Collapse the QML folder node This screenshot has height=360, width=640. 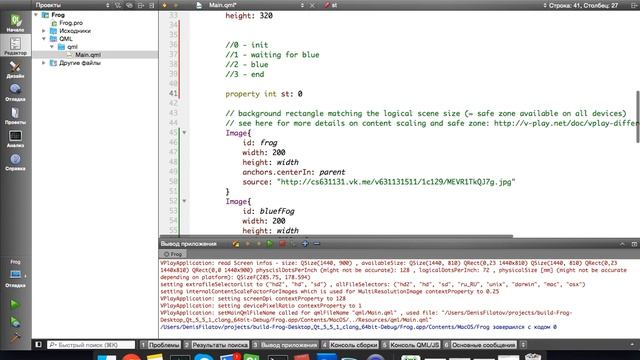click(x=44, y=39)
